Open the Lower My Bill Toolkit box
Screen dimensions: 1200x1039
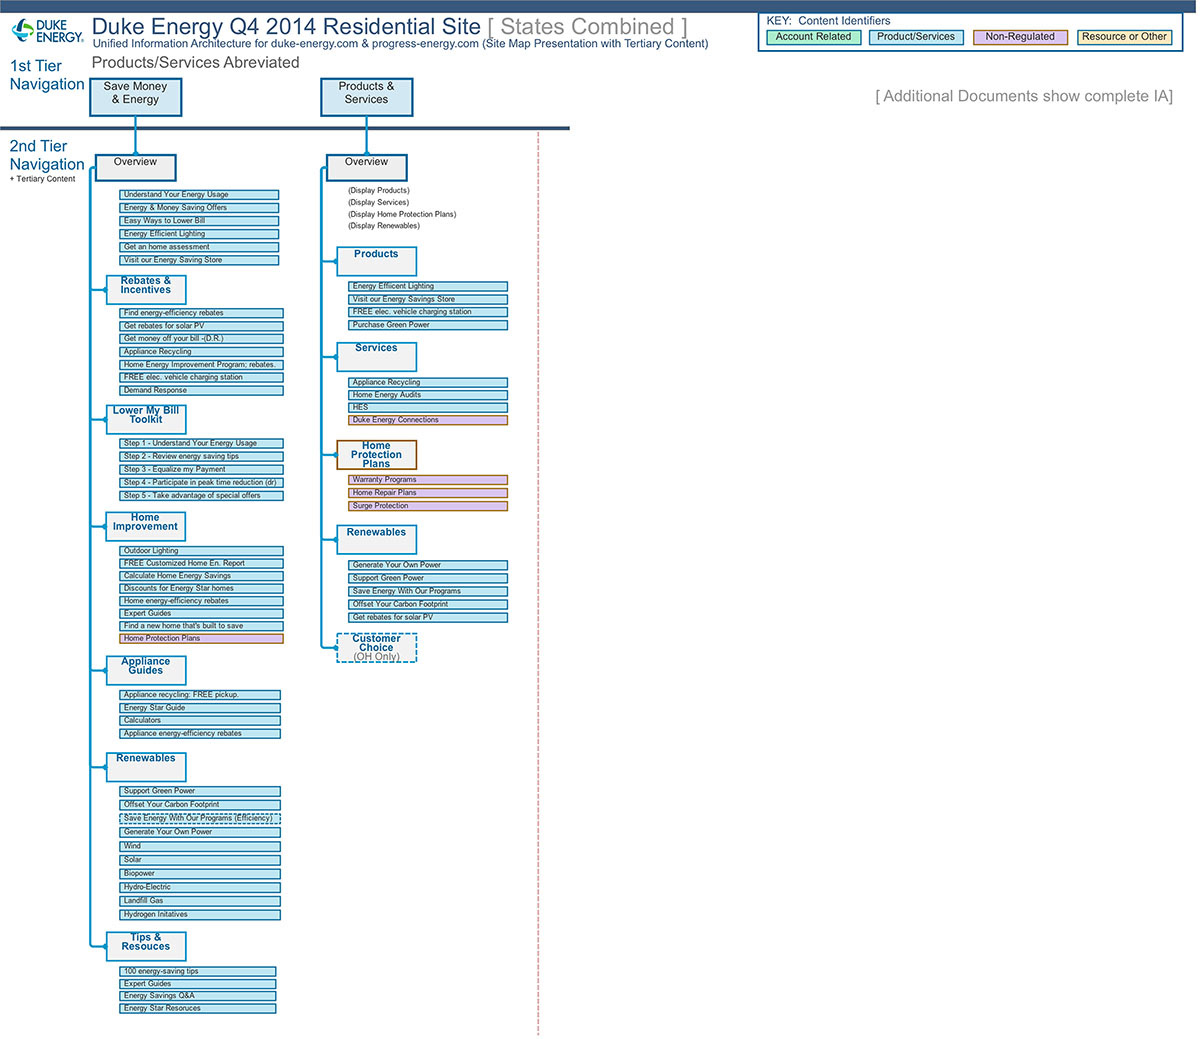pyautogui.click(x=146, y=419)
